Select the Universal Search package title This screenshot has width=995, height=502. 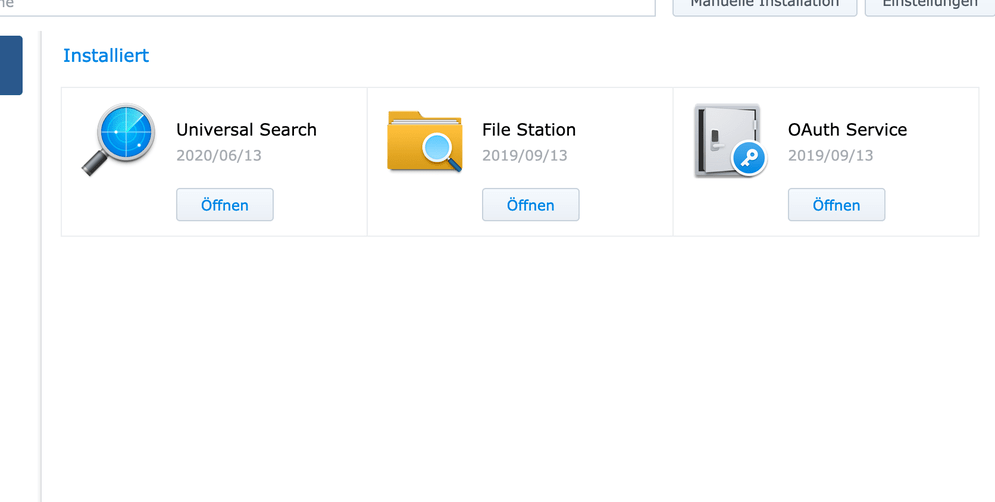(246, 129)
